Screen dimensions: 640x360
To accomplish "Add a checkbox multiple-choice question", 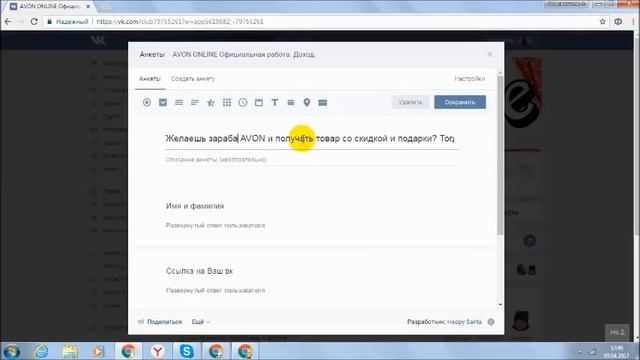I will (163, 102).
